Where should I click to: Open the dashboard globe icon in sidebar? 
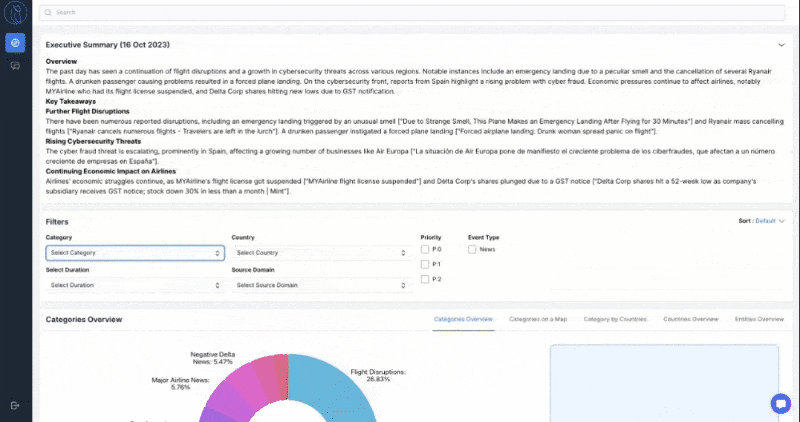click(x=15, y=43)
